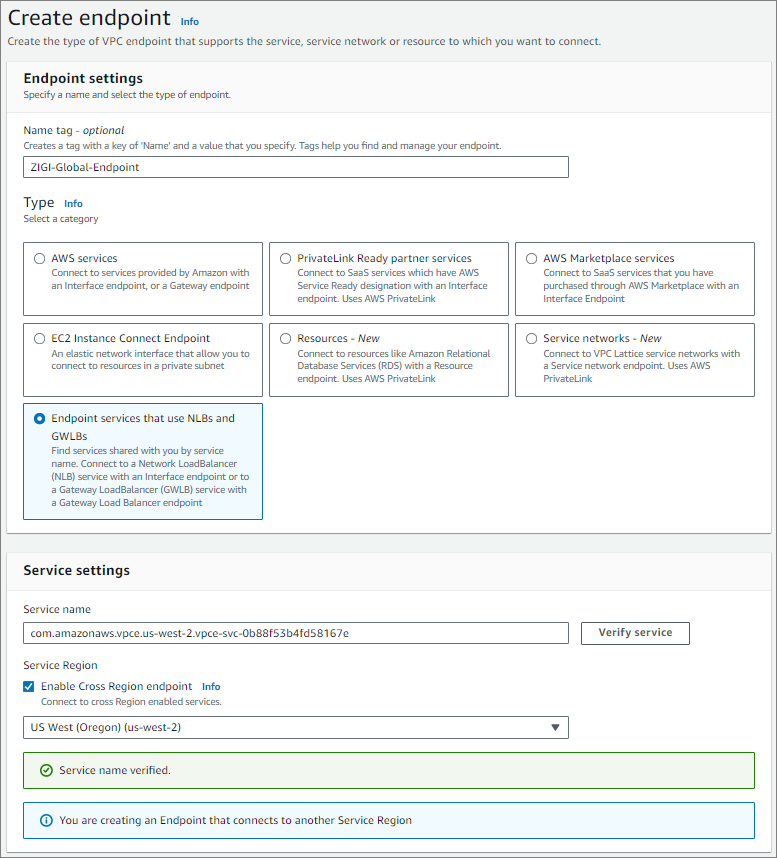This screenshot has width=777, height=858.
Task: Click 'Connect to cross Region enabled services.' text
Action: (x=131, y=702)
